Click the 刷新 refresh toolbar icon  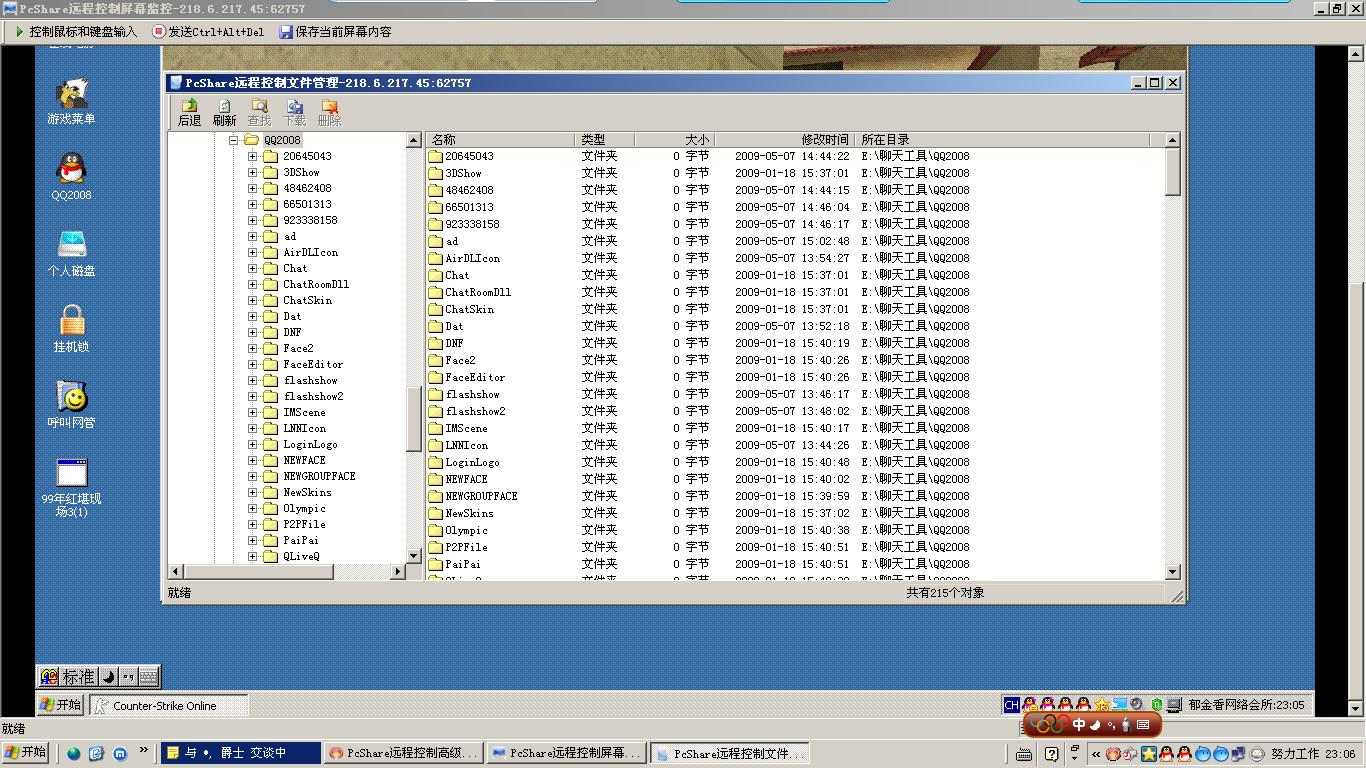click(x=224, y=112)
